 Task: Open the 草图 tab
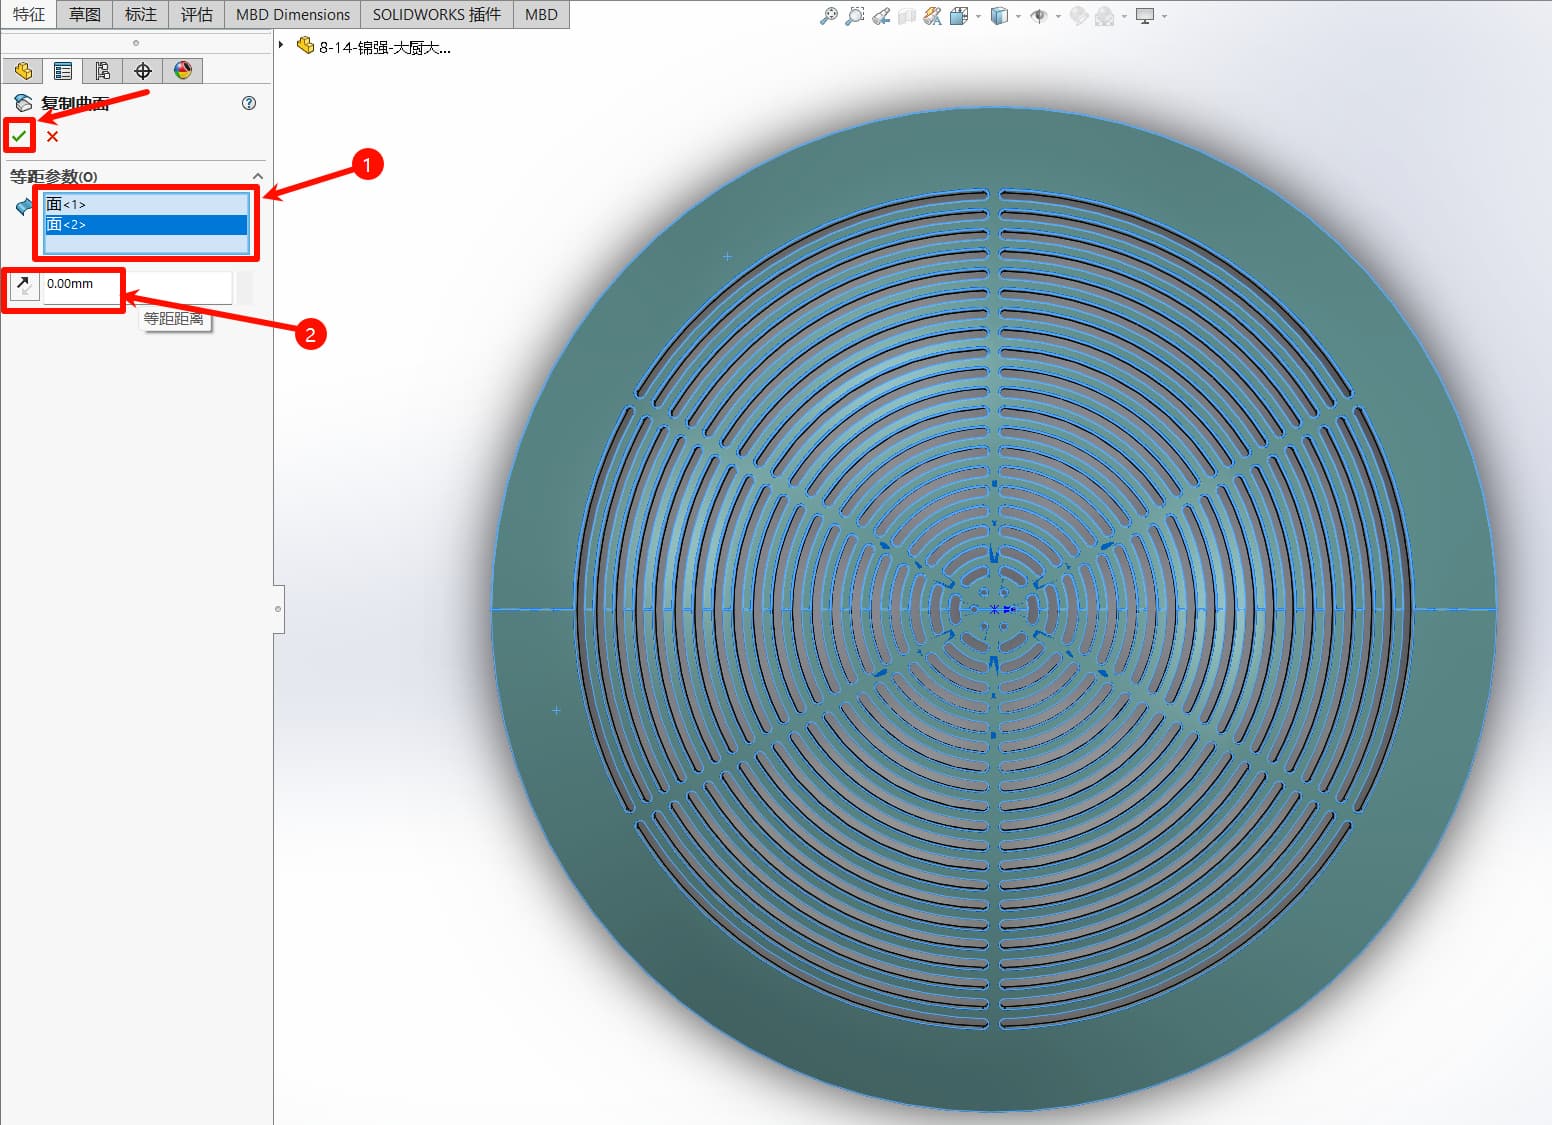85,14
